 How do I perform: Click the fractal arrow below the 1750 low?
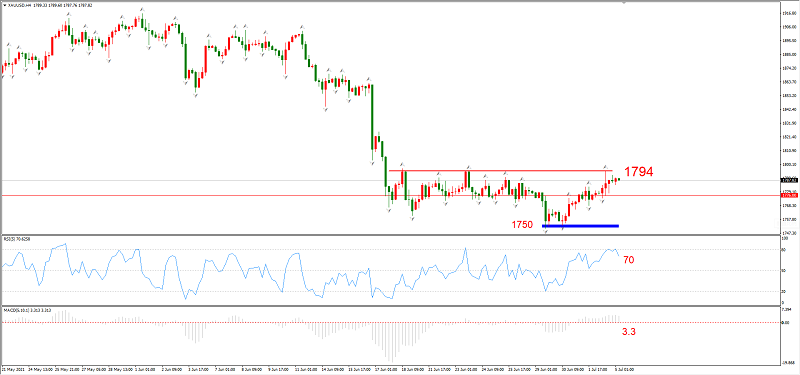(545, 232)
